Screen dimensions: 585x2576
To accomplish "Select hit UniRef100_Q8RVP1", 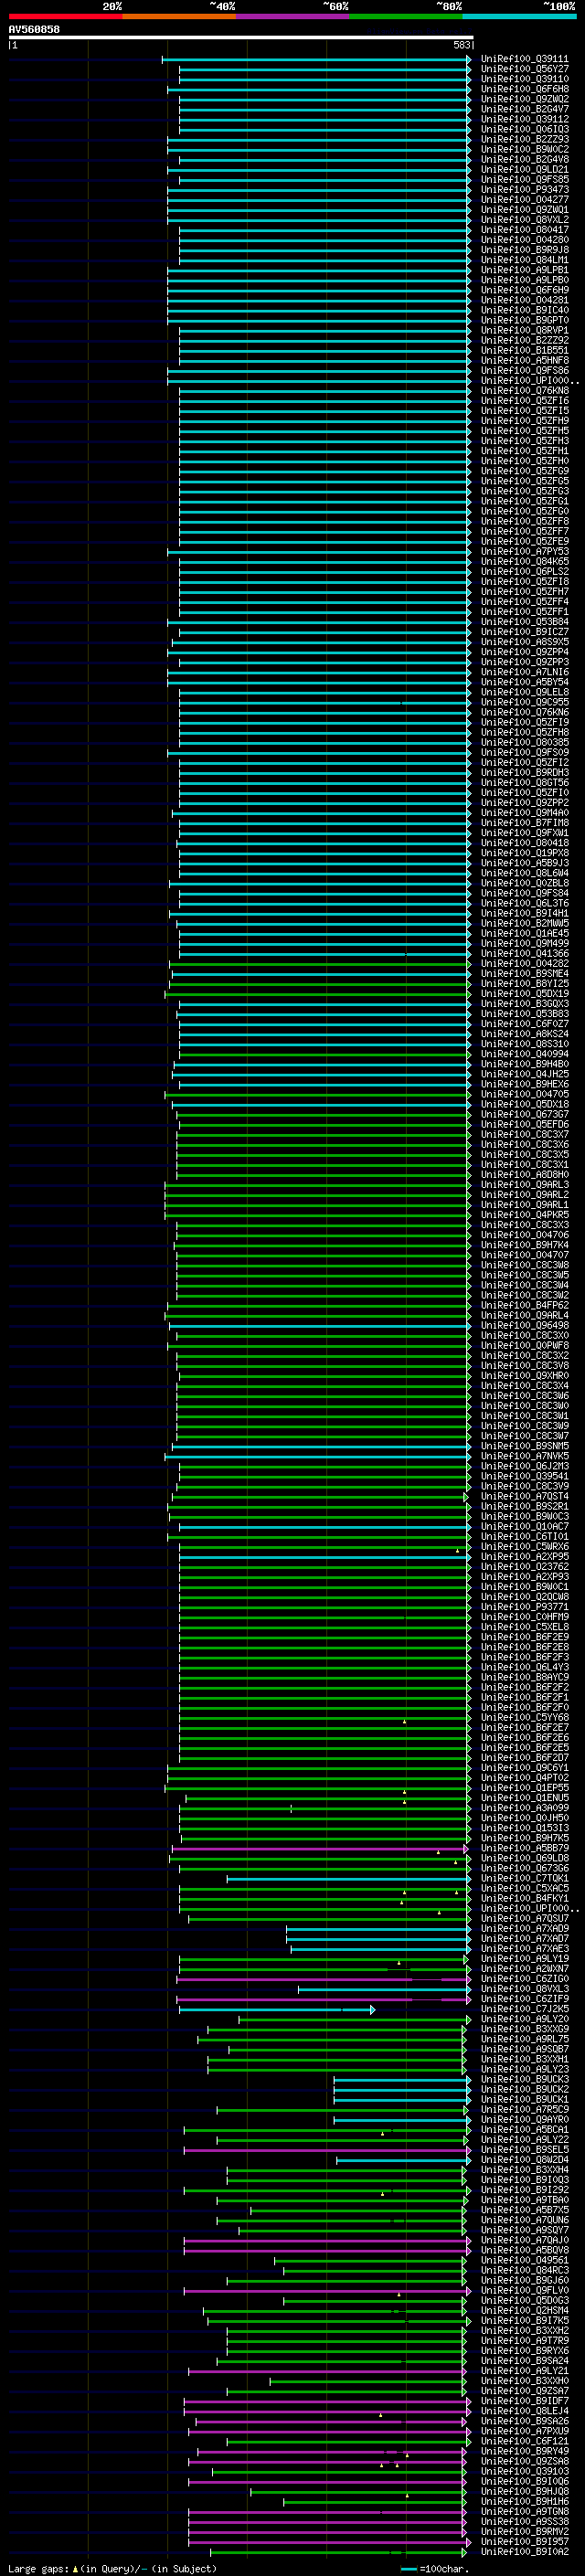I will click(x=524, y=330).
